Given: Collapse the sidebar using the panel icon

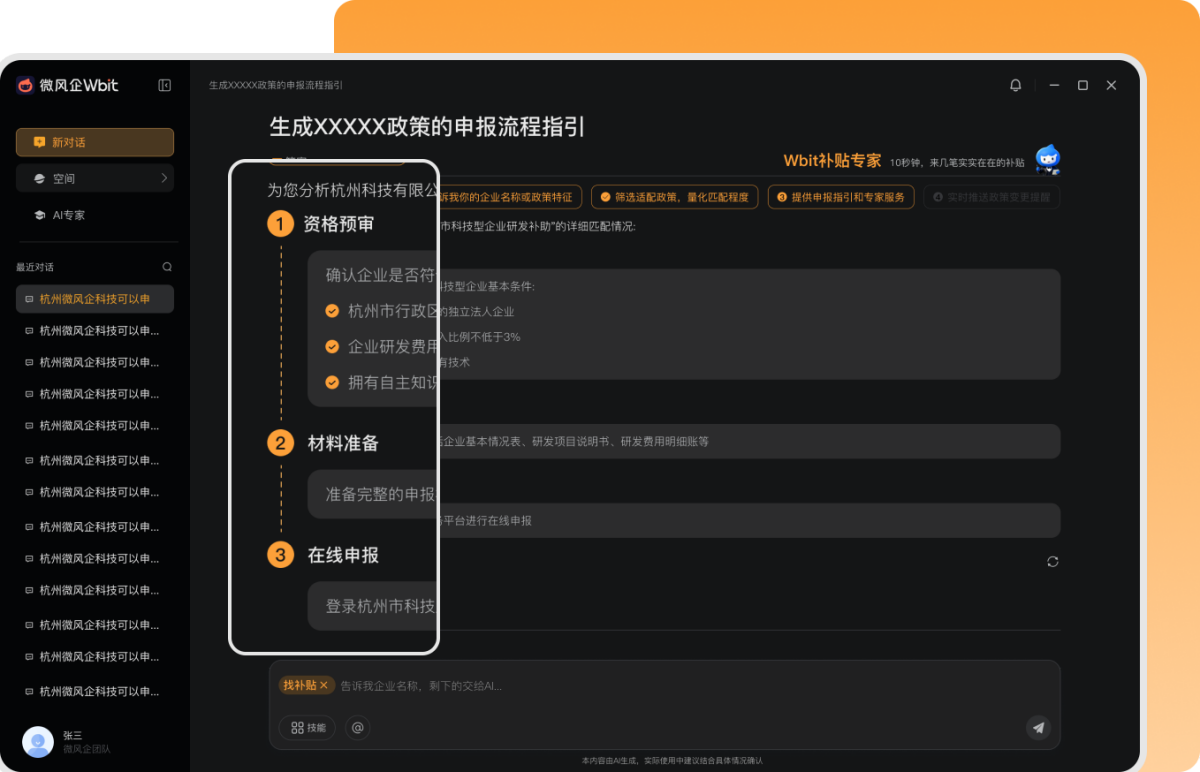Looking at the screenshot, I should [163, 85].
